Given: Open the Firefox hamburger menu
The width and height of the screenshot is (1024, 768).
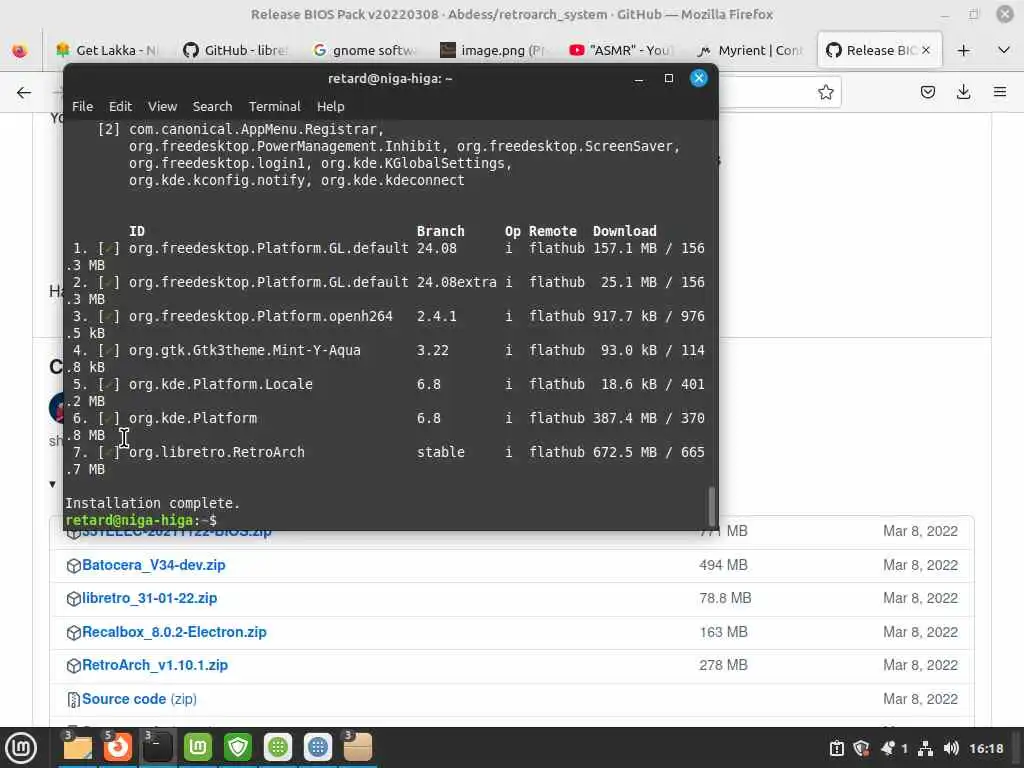Looking at the screenshot, I should 1000,92.
